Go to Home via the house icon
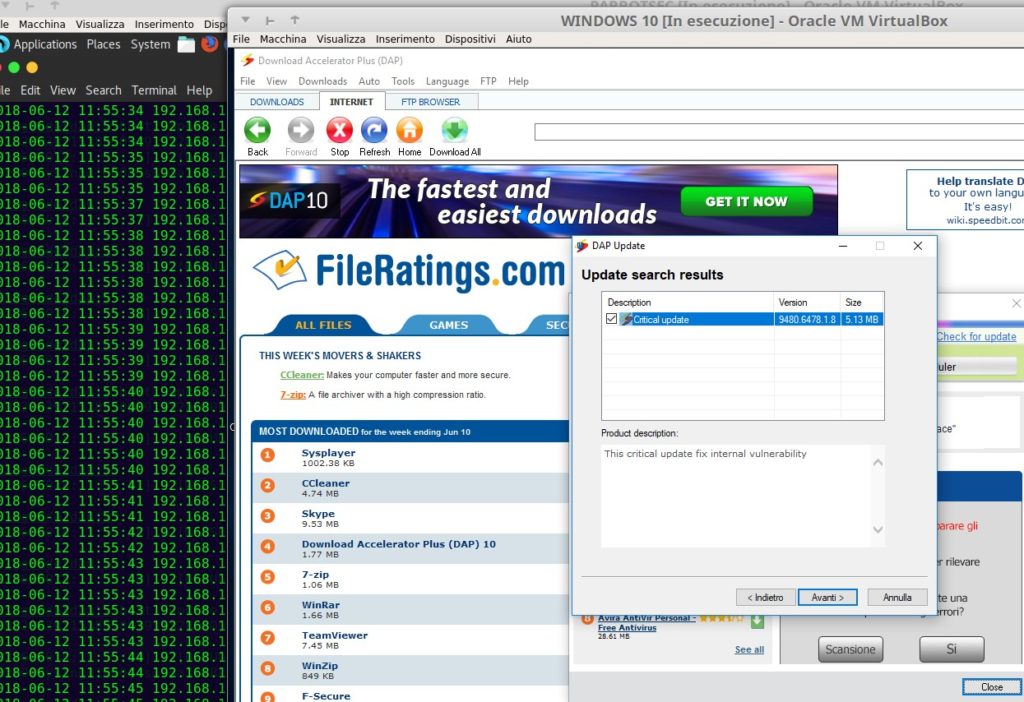1024x702 pixels. click(x=409, y=130)
